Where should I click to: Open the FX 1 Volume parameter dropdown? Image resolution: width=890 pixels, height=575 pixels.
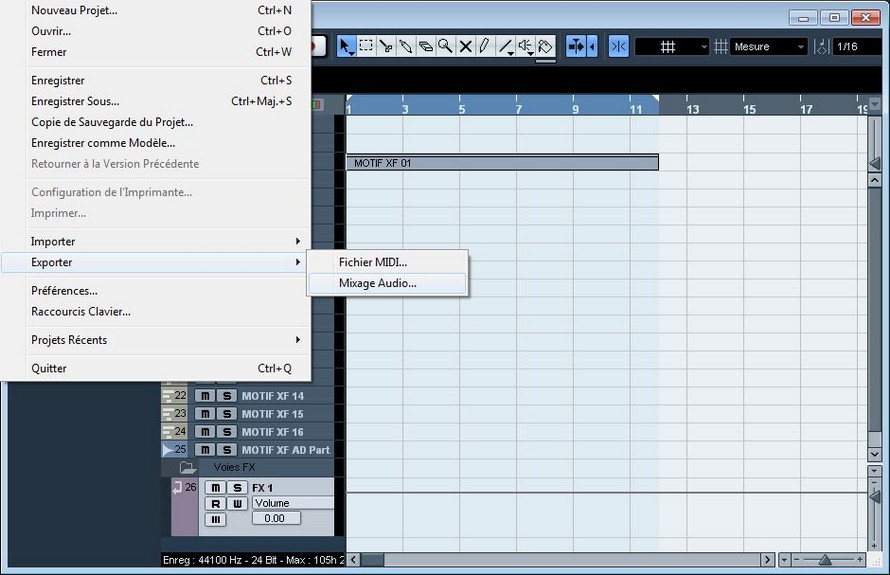(x=292, y=503)
